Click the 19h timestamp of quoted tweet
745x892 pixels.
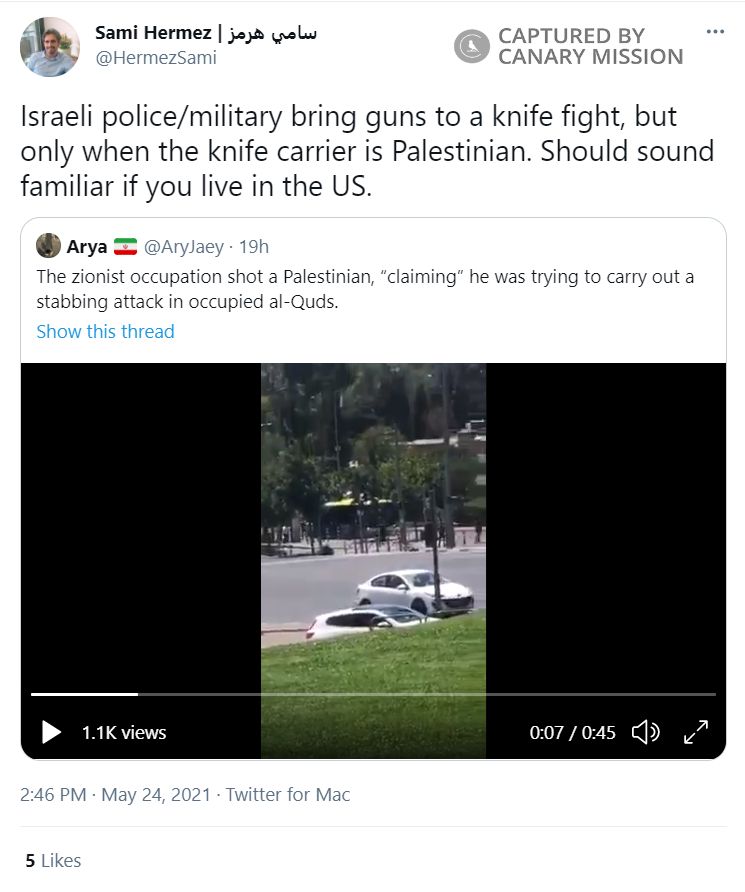(x=252, y=247)
